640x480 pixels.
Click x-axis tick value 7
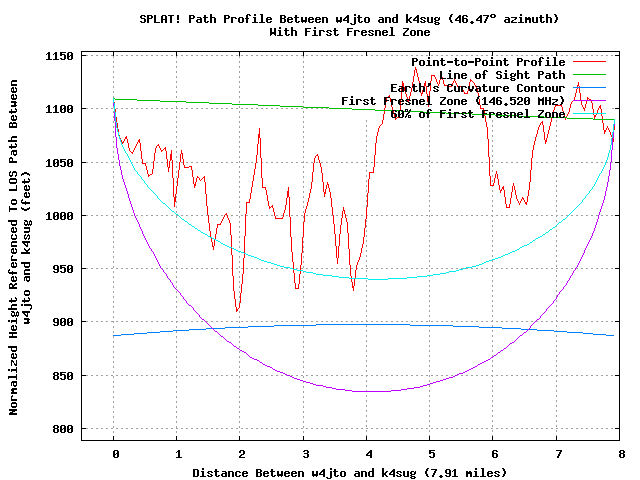(559, 454)
